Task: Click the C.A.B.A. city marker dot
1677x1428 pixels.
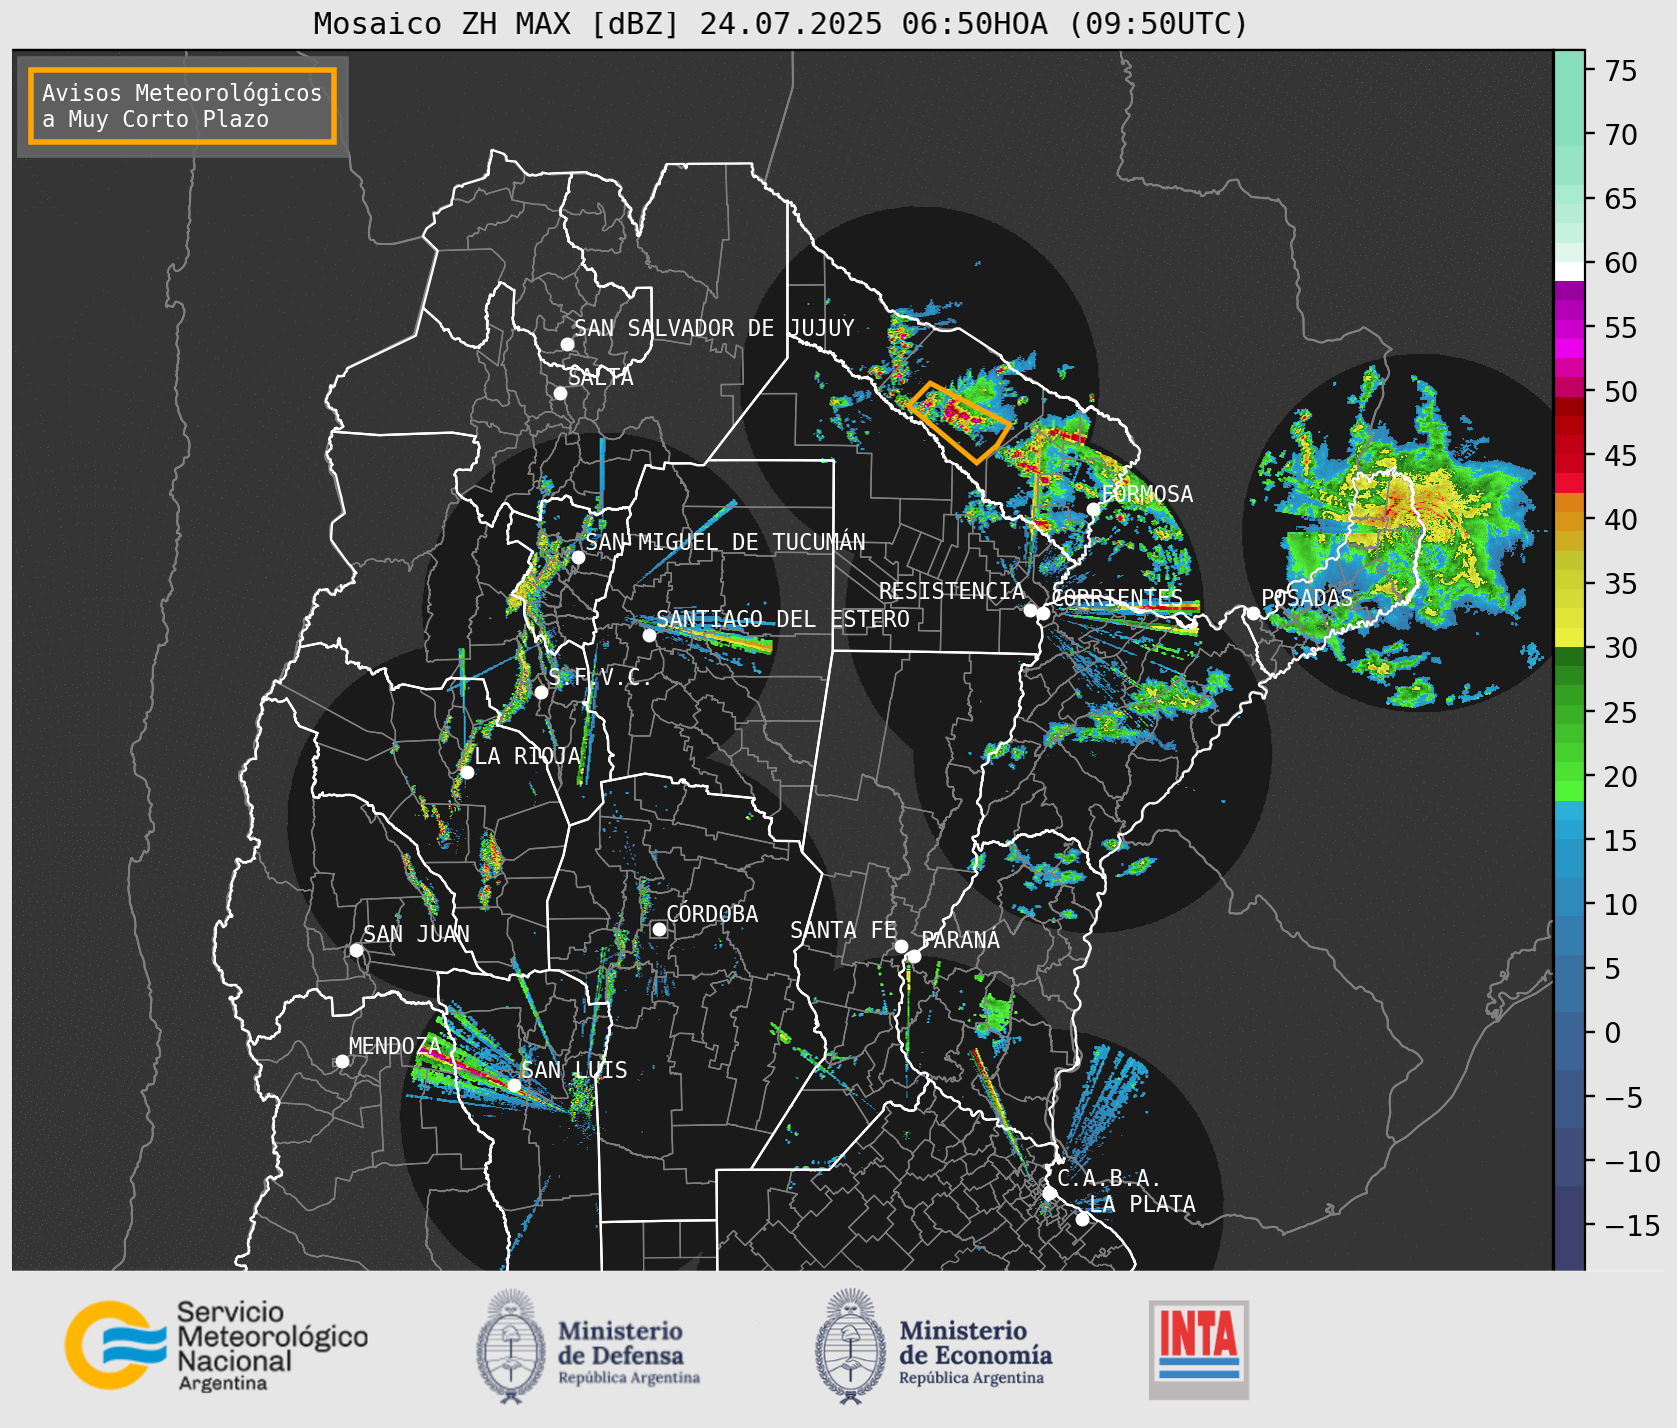Action: click(x=1049, y=1193)
